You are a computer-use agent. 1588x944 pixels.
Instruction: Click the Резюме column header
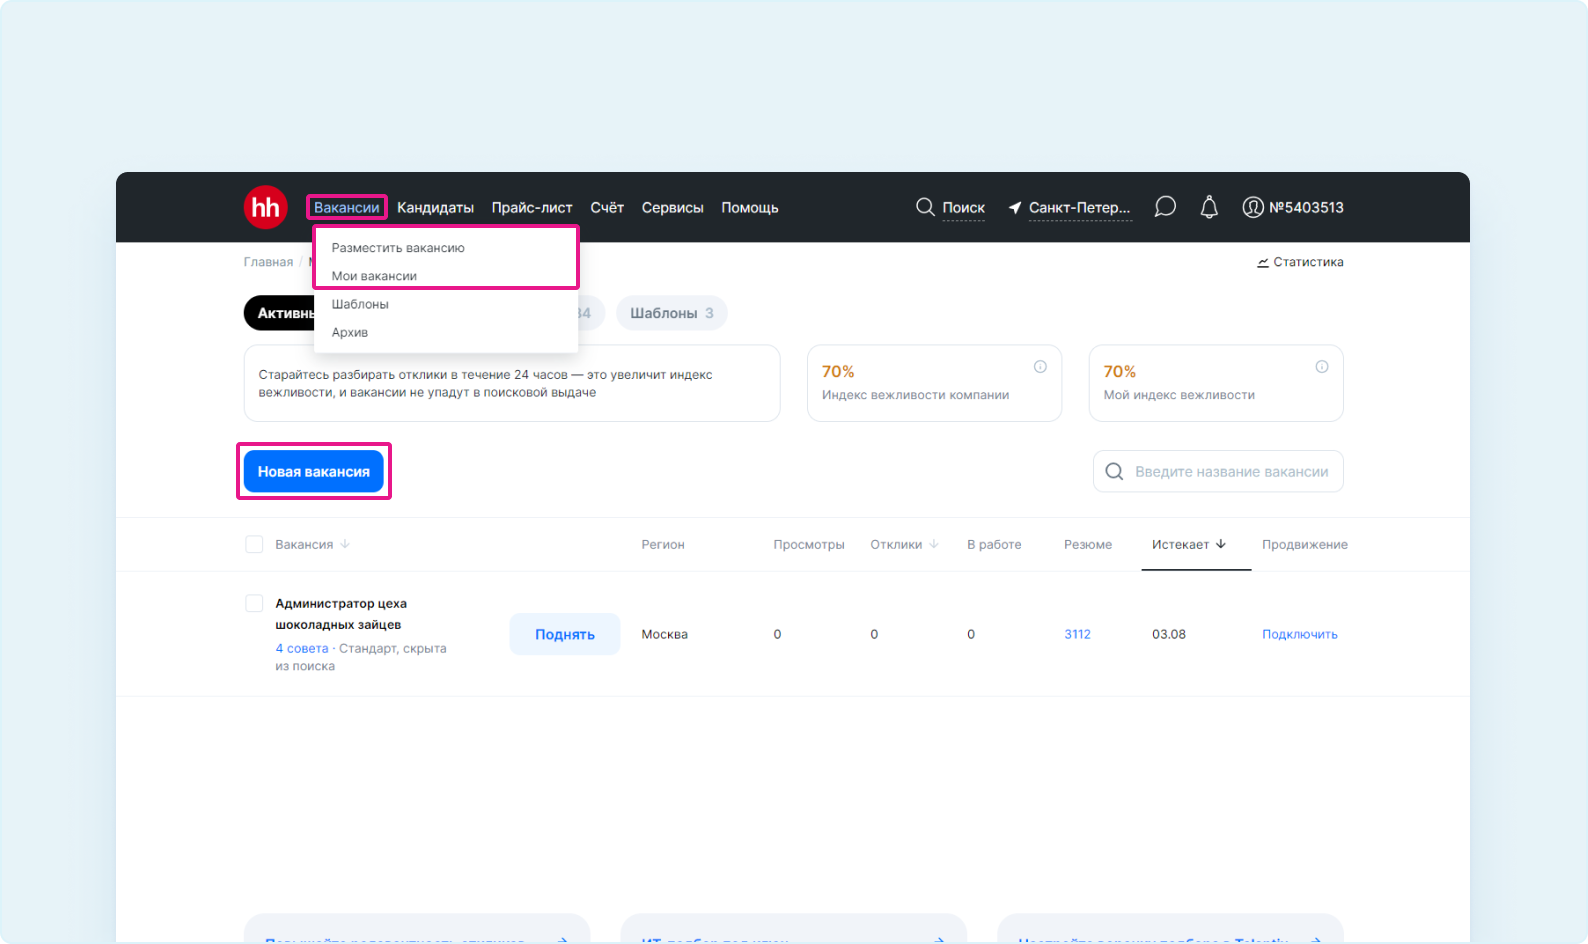(x=1088, y=544)
